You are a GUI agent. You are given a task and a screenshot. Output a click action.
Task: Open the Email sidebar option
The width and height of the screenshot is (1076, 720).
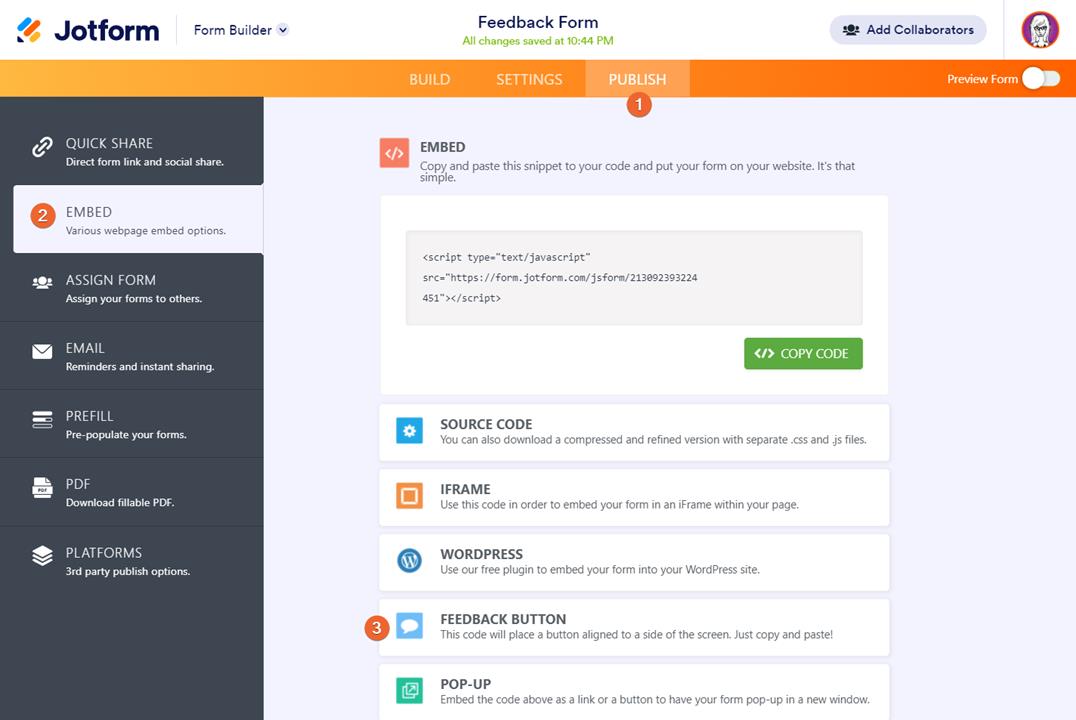click(132, 356)
